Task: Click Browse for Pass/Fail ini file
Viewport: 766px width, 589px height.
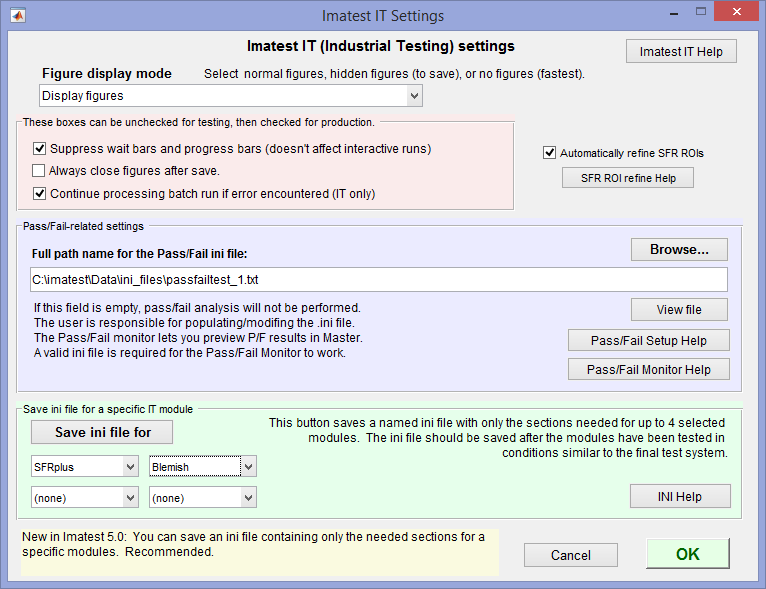Action: click(x=679, y=250)
